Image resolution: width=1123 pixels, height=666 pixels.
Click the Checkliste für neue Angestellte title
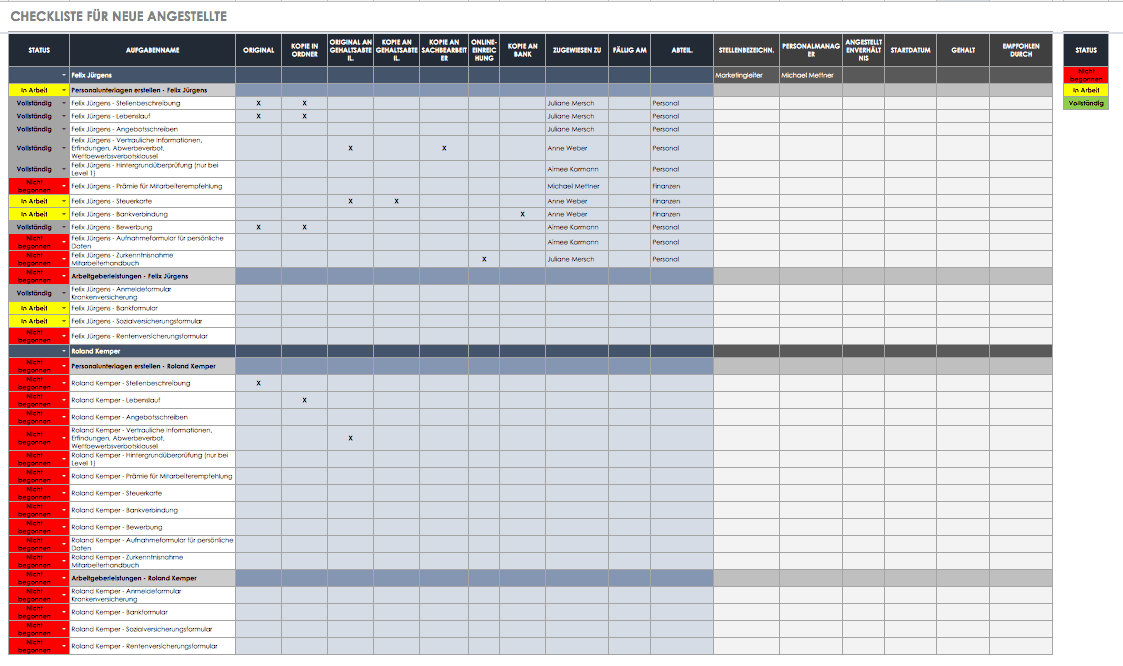pos(118,16)
